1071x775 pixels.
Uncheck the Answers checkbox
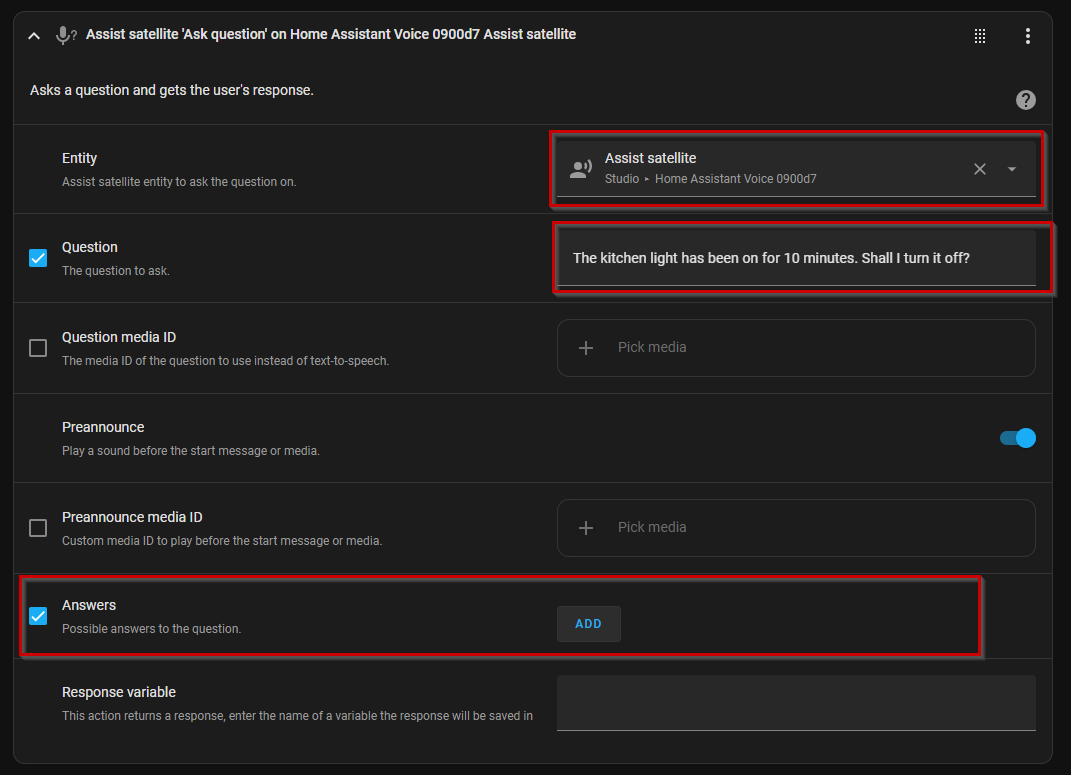[38, 616]
